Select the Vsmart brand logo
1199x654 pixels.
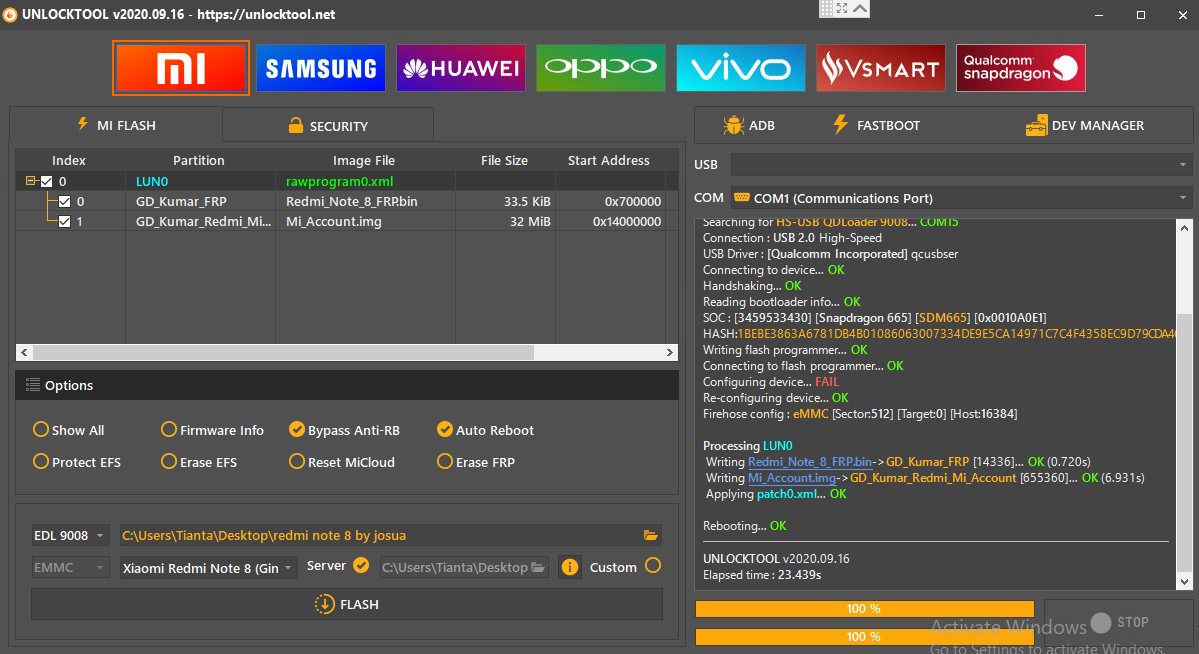tap(881, 68)
